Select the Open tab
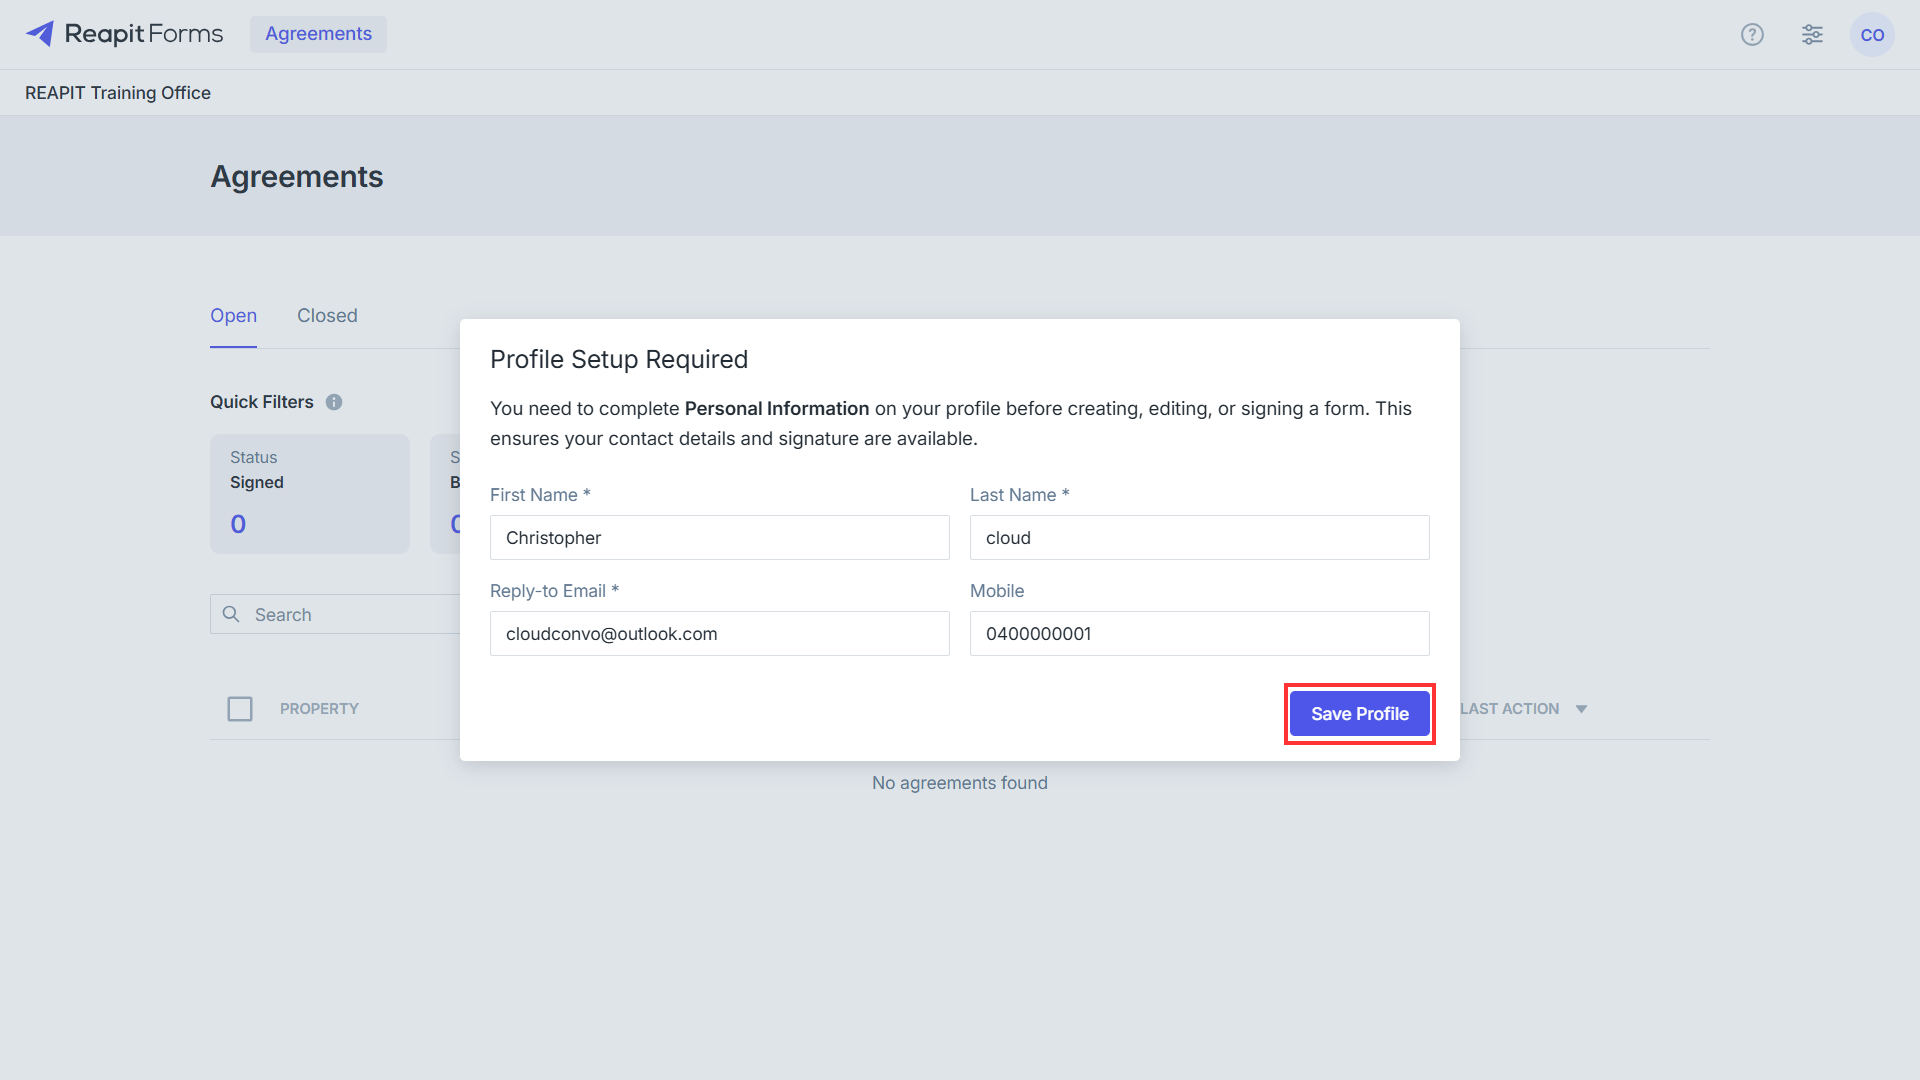 233,315
